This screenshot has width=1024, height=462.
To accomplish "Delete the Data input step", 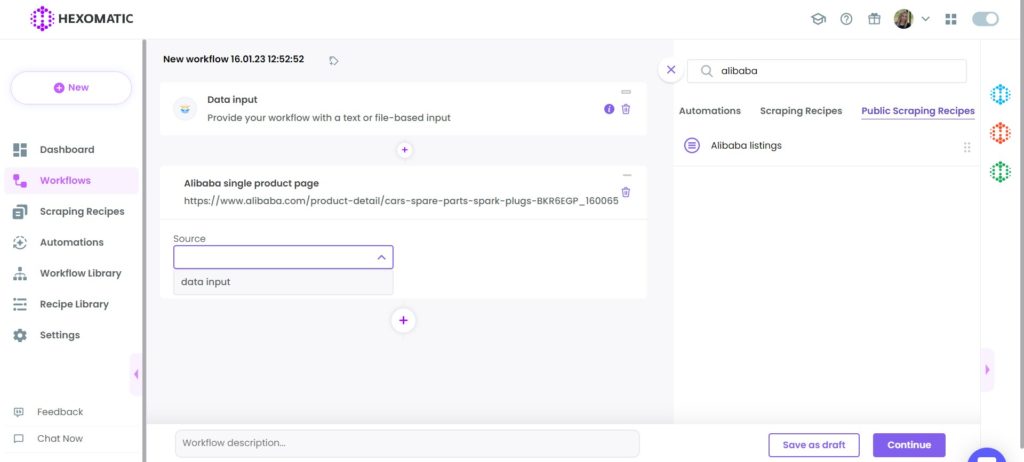I will click(x=626, y=109).
